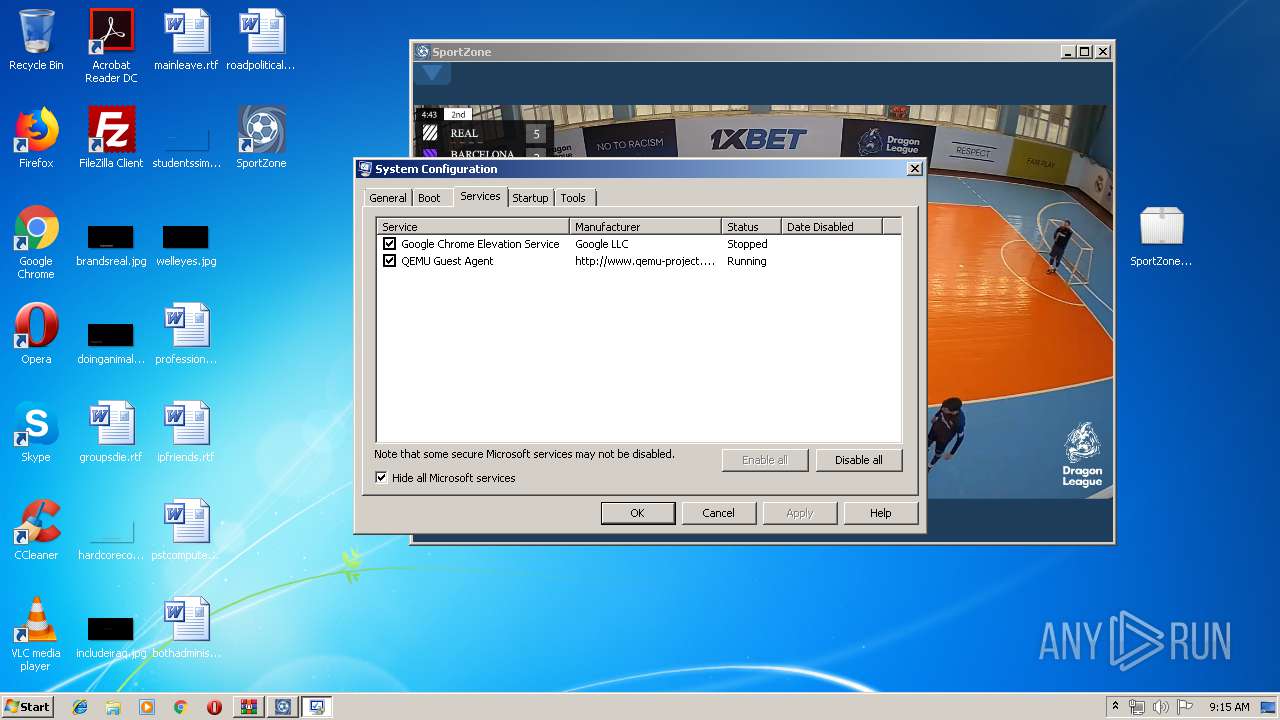The height and width of the screenshot is (720, 1280).
Task: Expand the SportZone dropdown arrow menu
Action: (x=432, y=73)
